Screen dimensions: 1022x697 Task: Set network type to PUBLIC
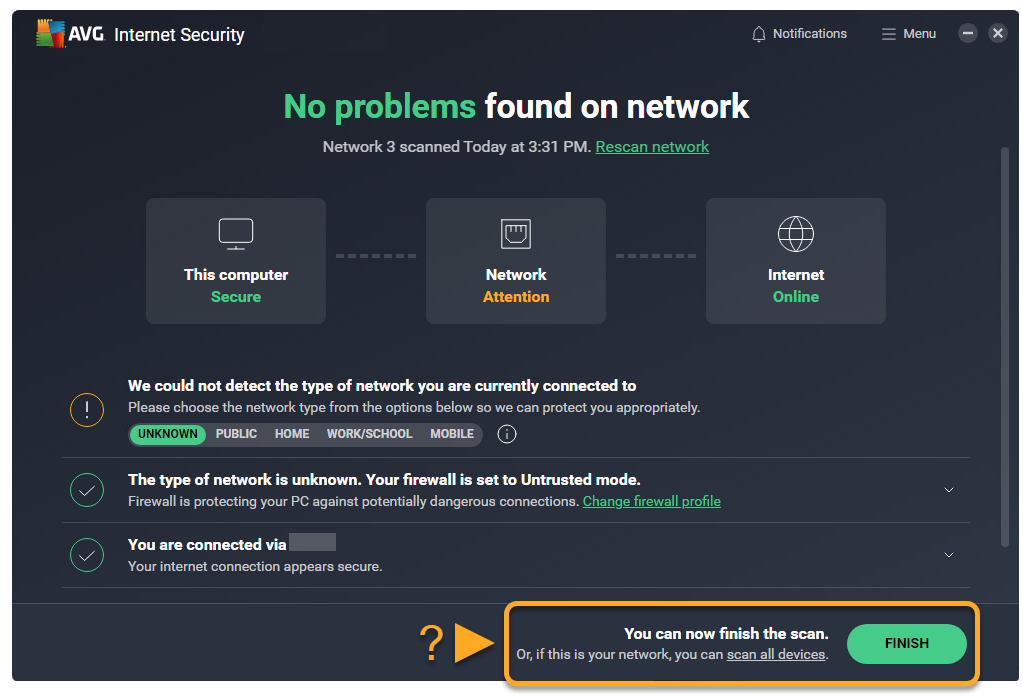236,434
